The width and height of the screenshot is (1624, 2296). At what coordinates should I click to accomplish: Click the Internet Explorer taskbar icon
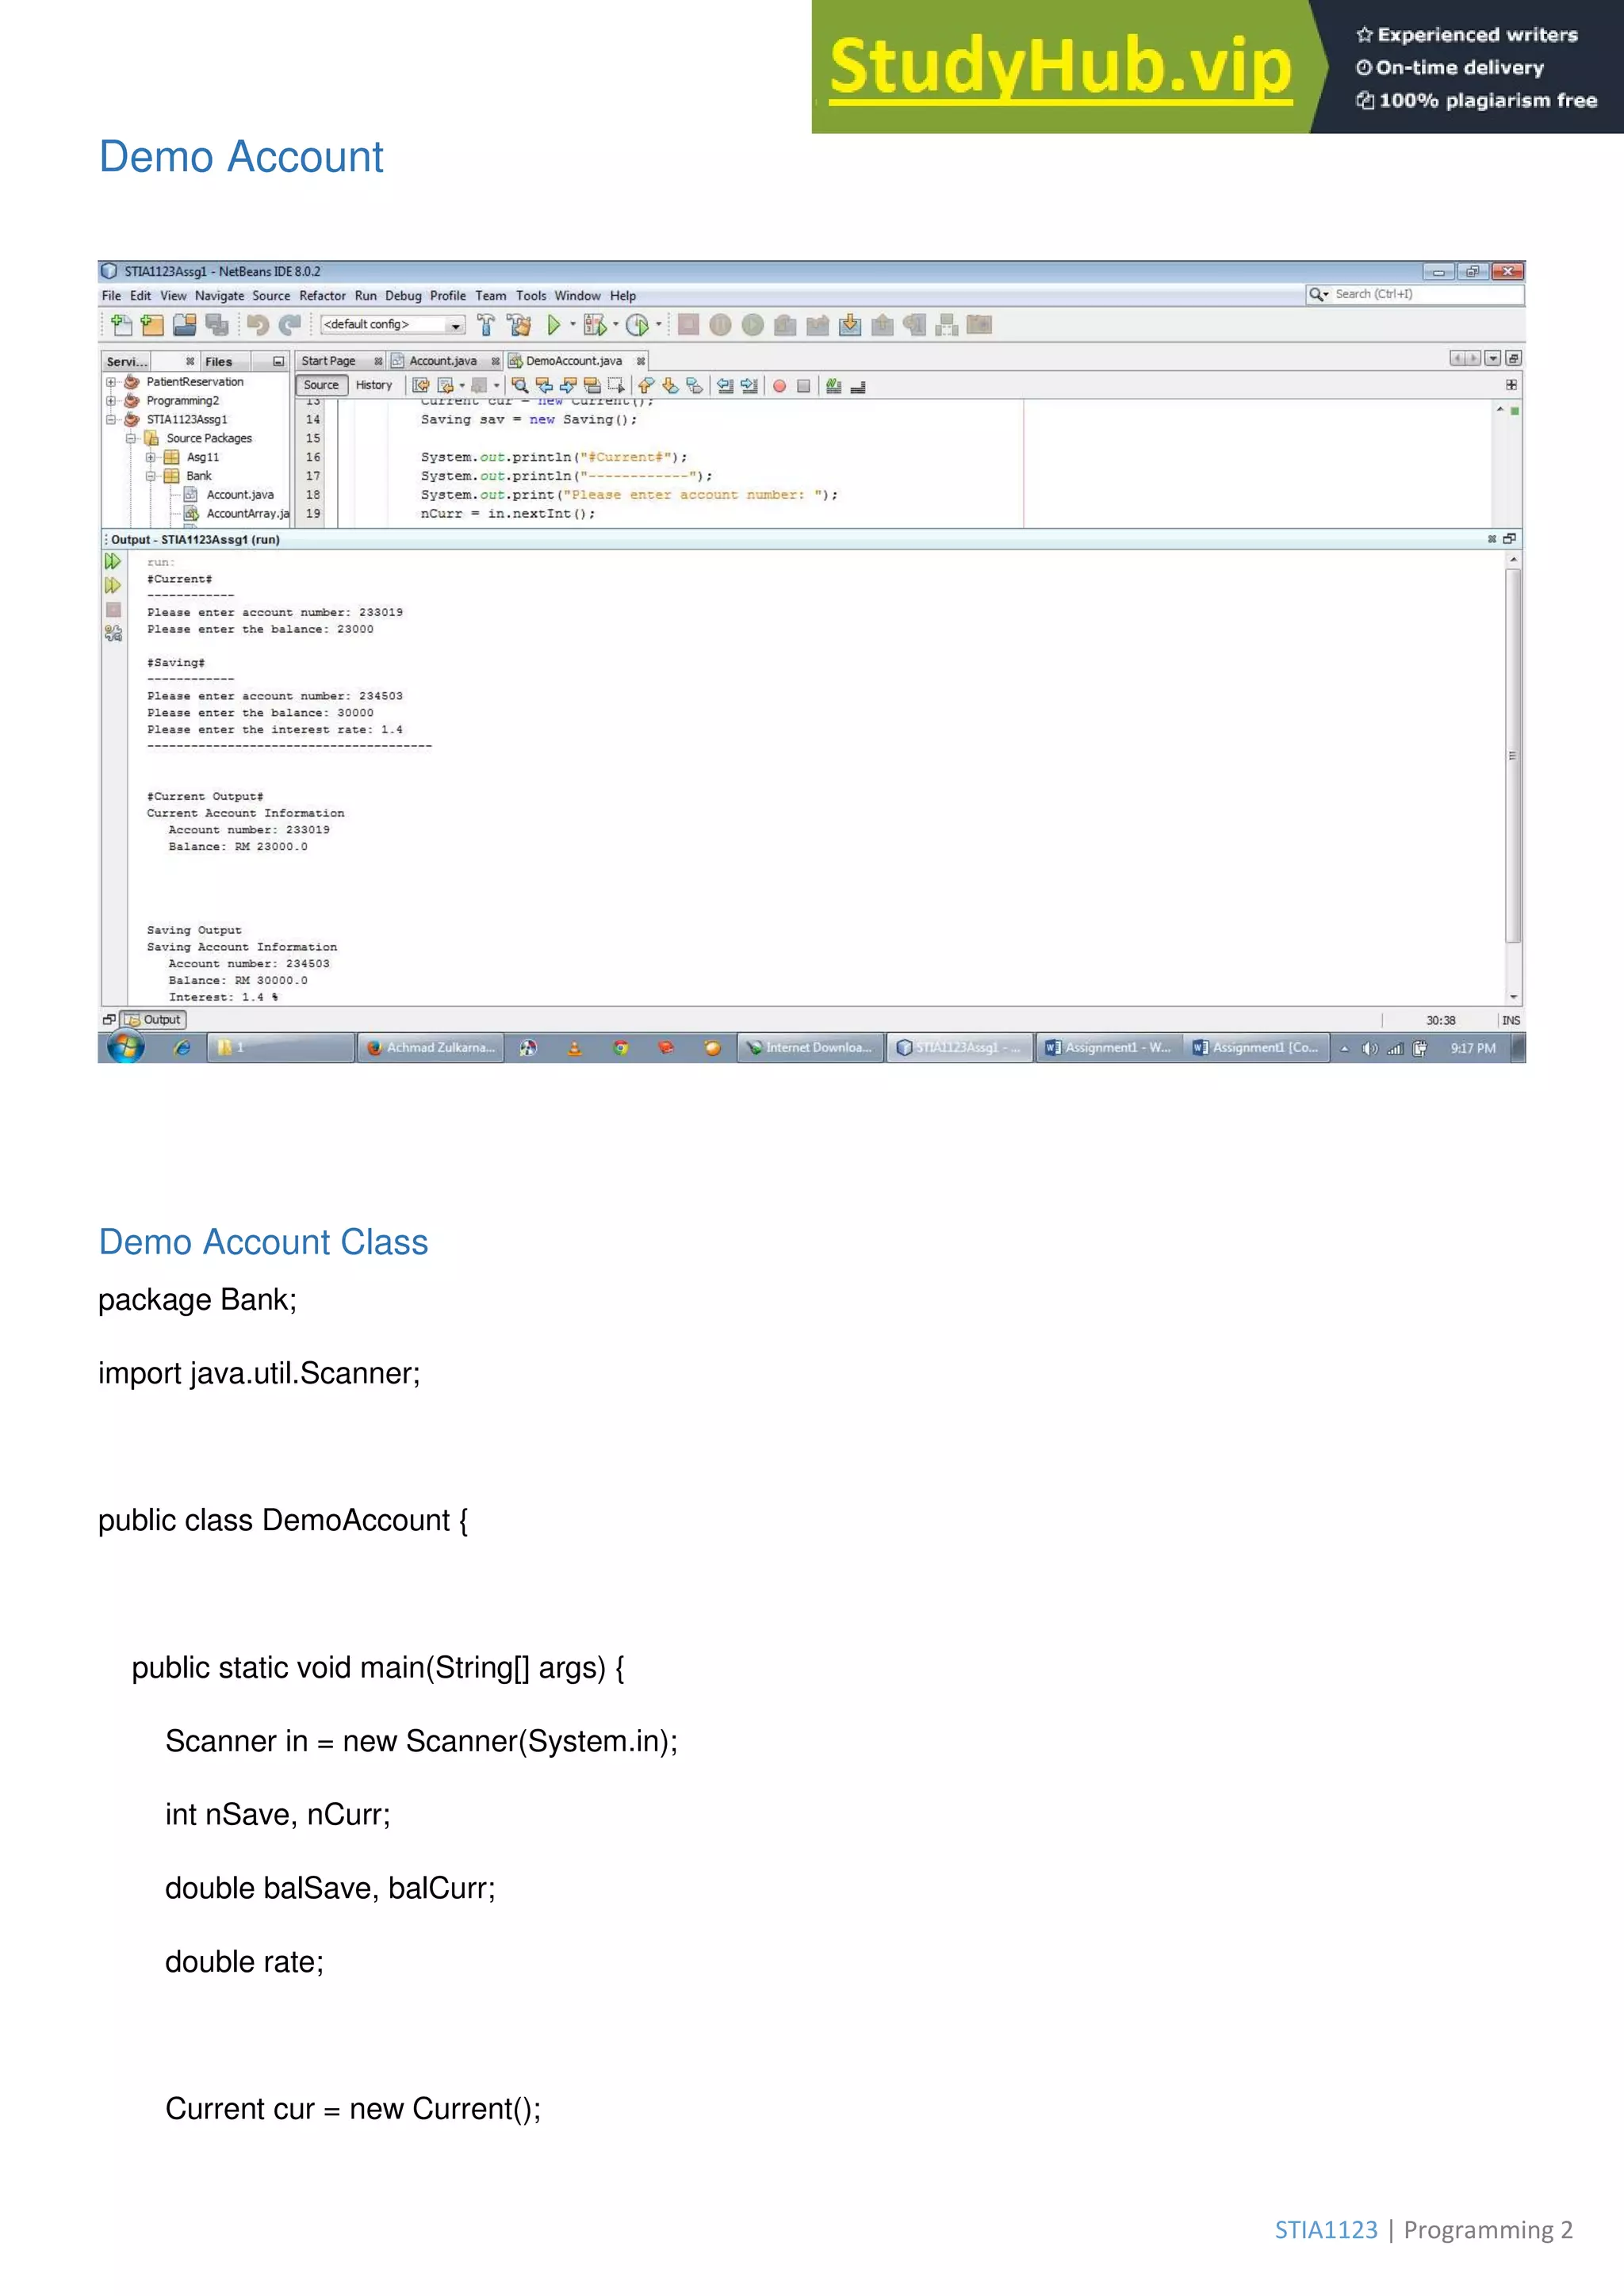click(182, 1047)
